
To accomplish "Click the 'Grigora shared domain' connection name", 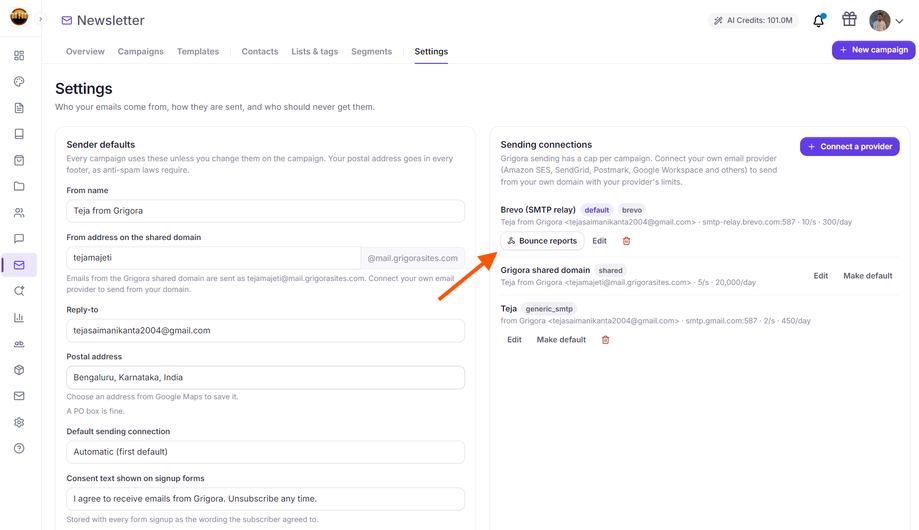I will [545, 270].
